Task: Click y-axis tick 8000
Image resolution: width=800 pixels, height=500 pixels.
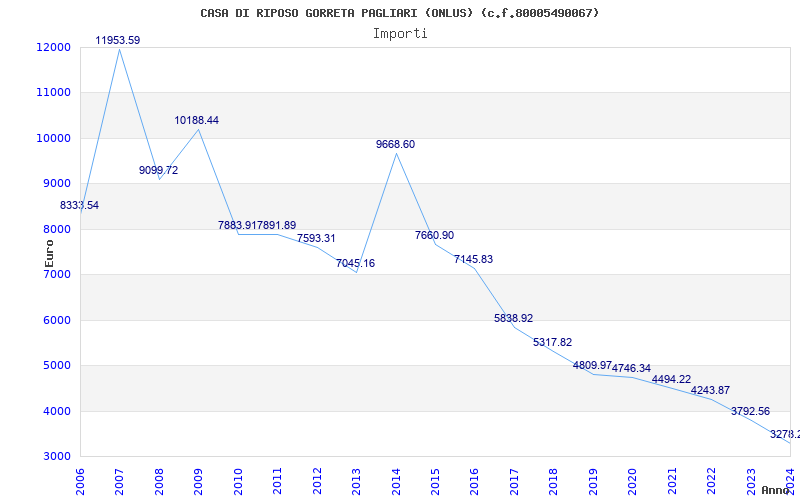Action: pos(56,229)
